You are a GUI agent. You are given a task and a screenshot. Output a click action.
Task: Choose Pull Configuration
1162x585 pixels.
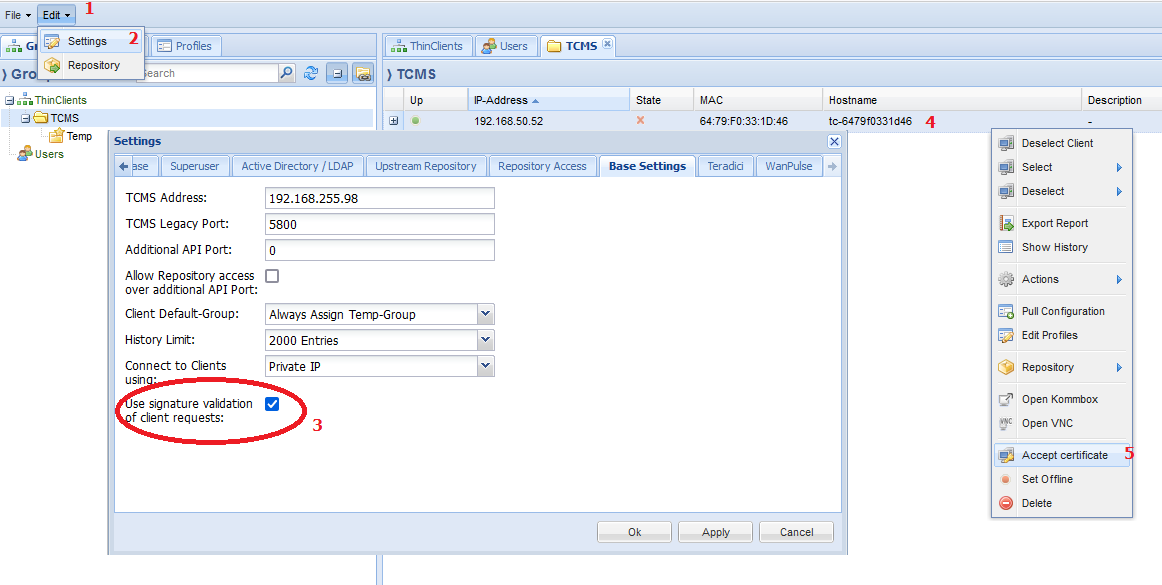(1061, 311)
